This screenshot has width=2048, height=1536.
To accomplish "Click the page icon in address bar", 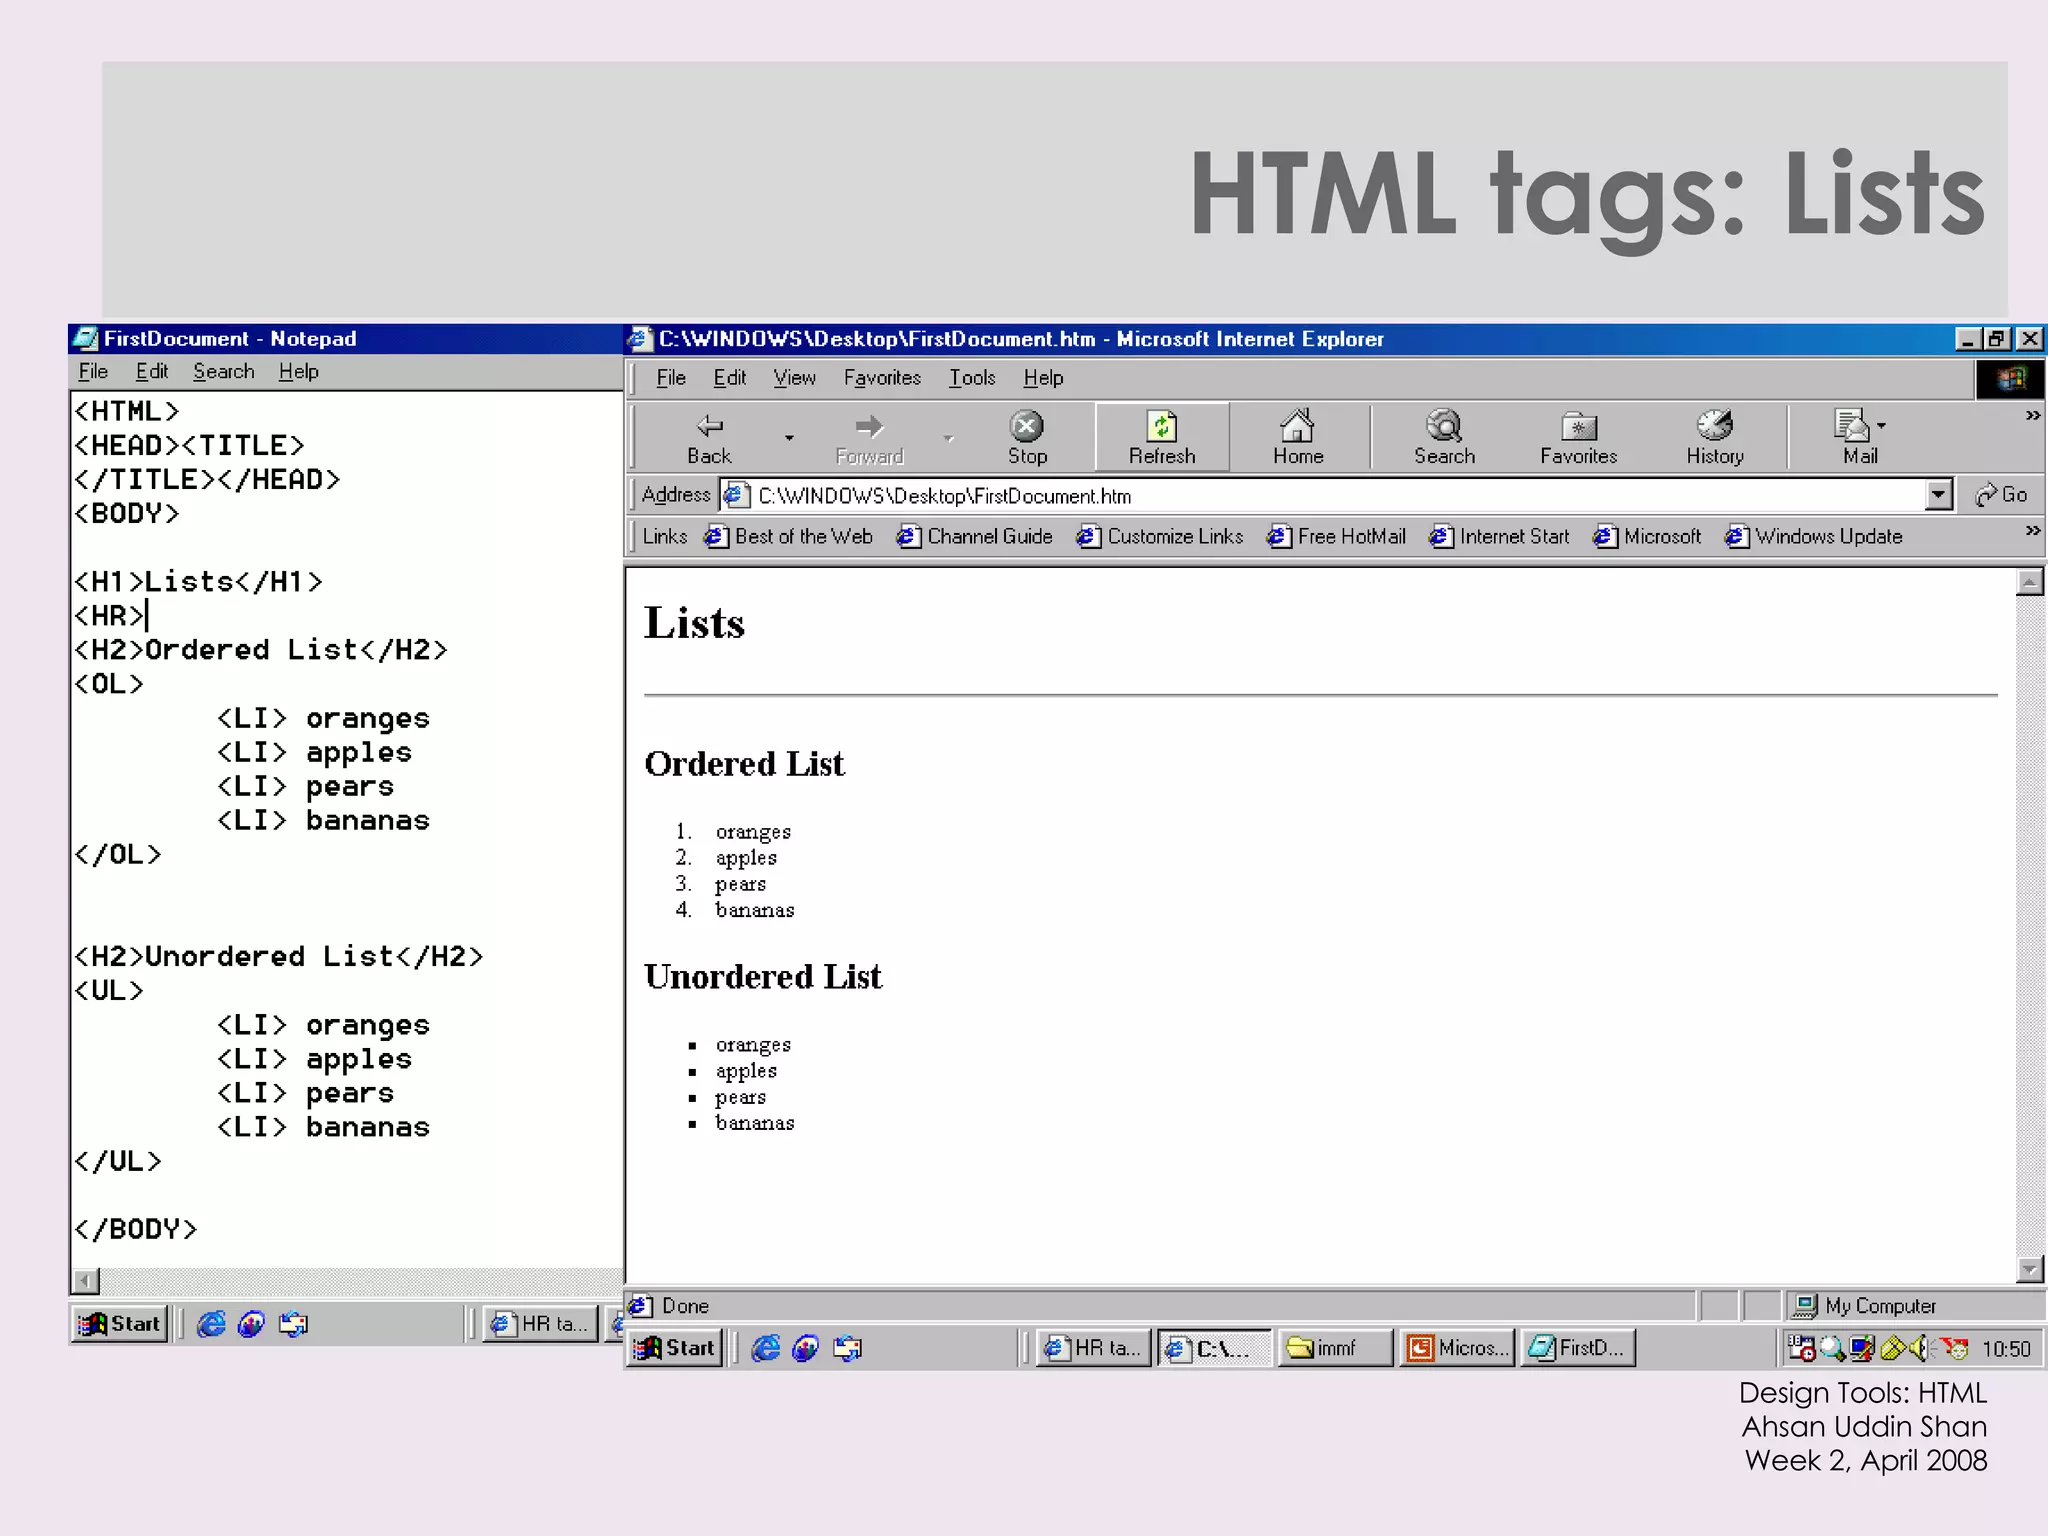I will (x=736, y=495).
